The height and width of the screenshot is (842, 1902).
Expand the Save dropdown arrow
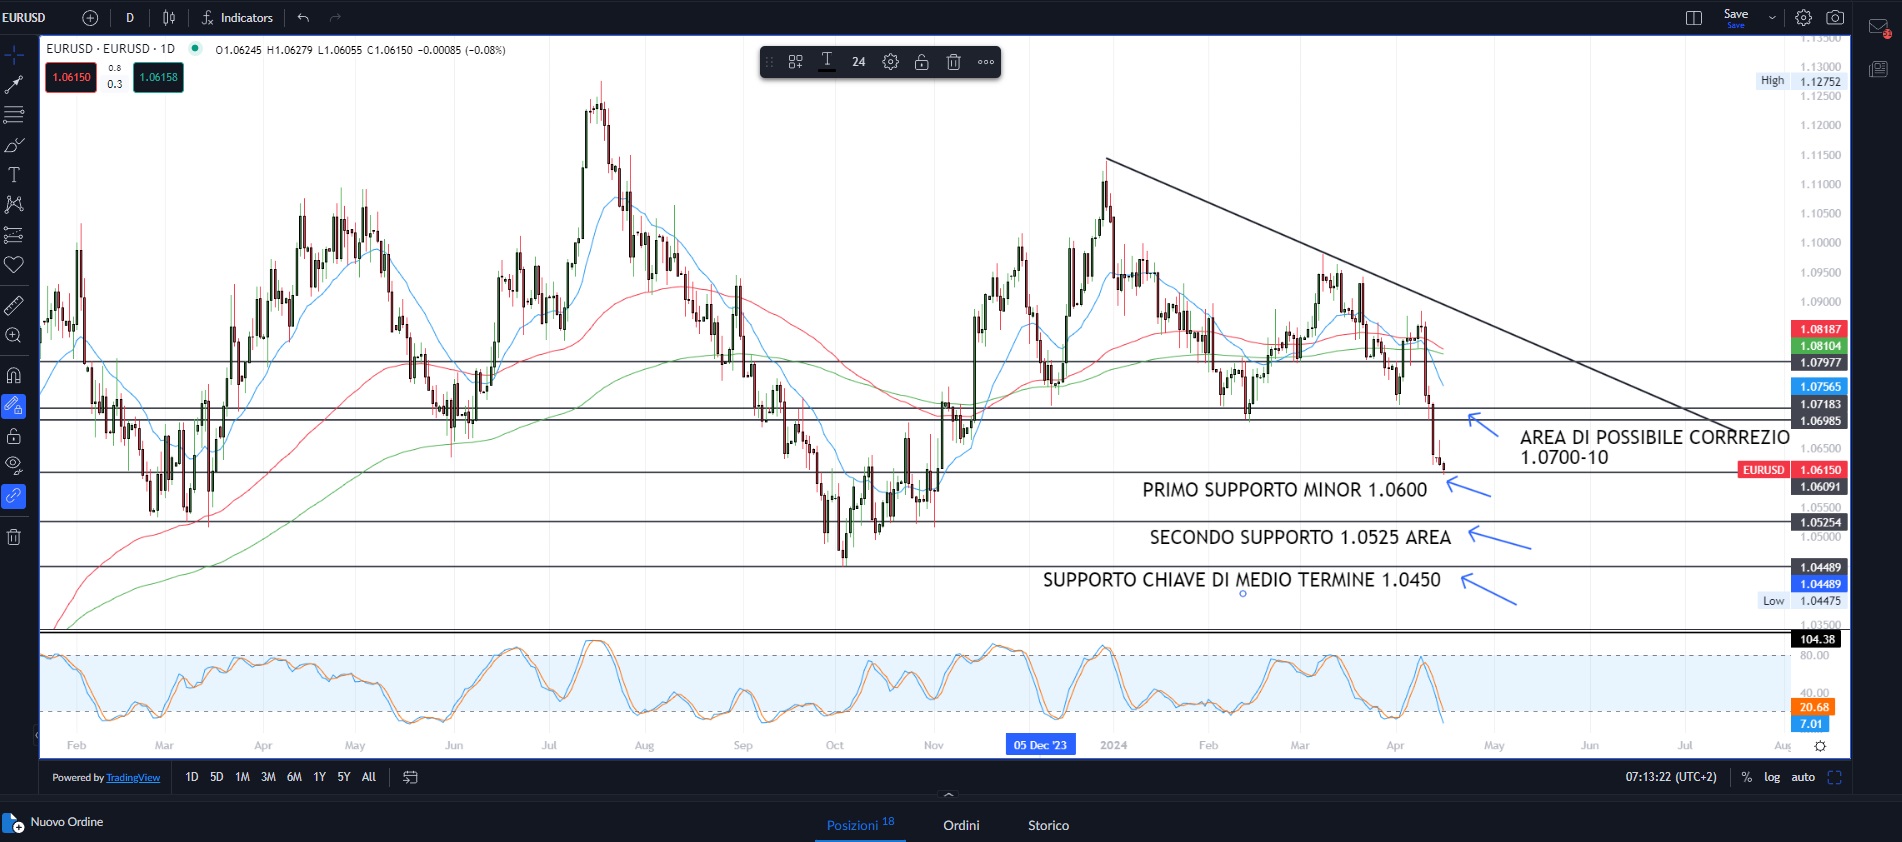(1772, 18)
